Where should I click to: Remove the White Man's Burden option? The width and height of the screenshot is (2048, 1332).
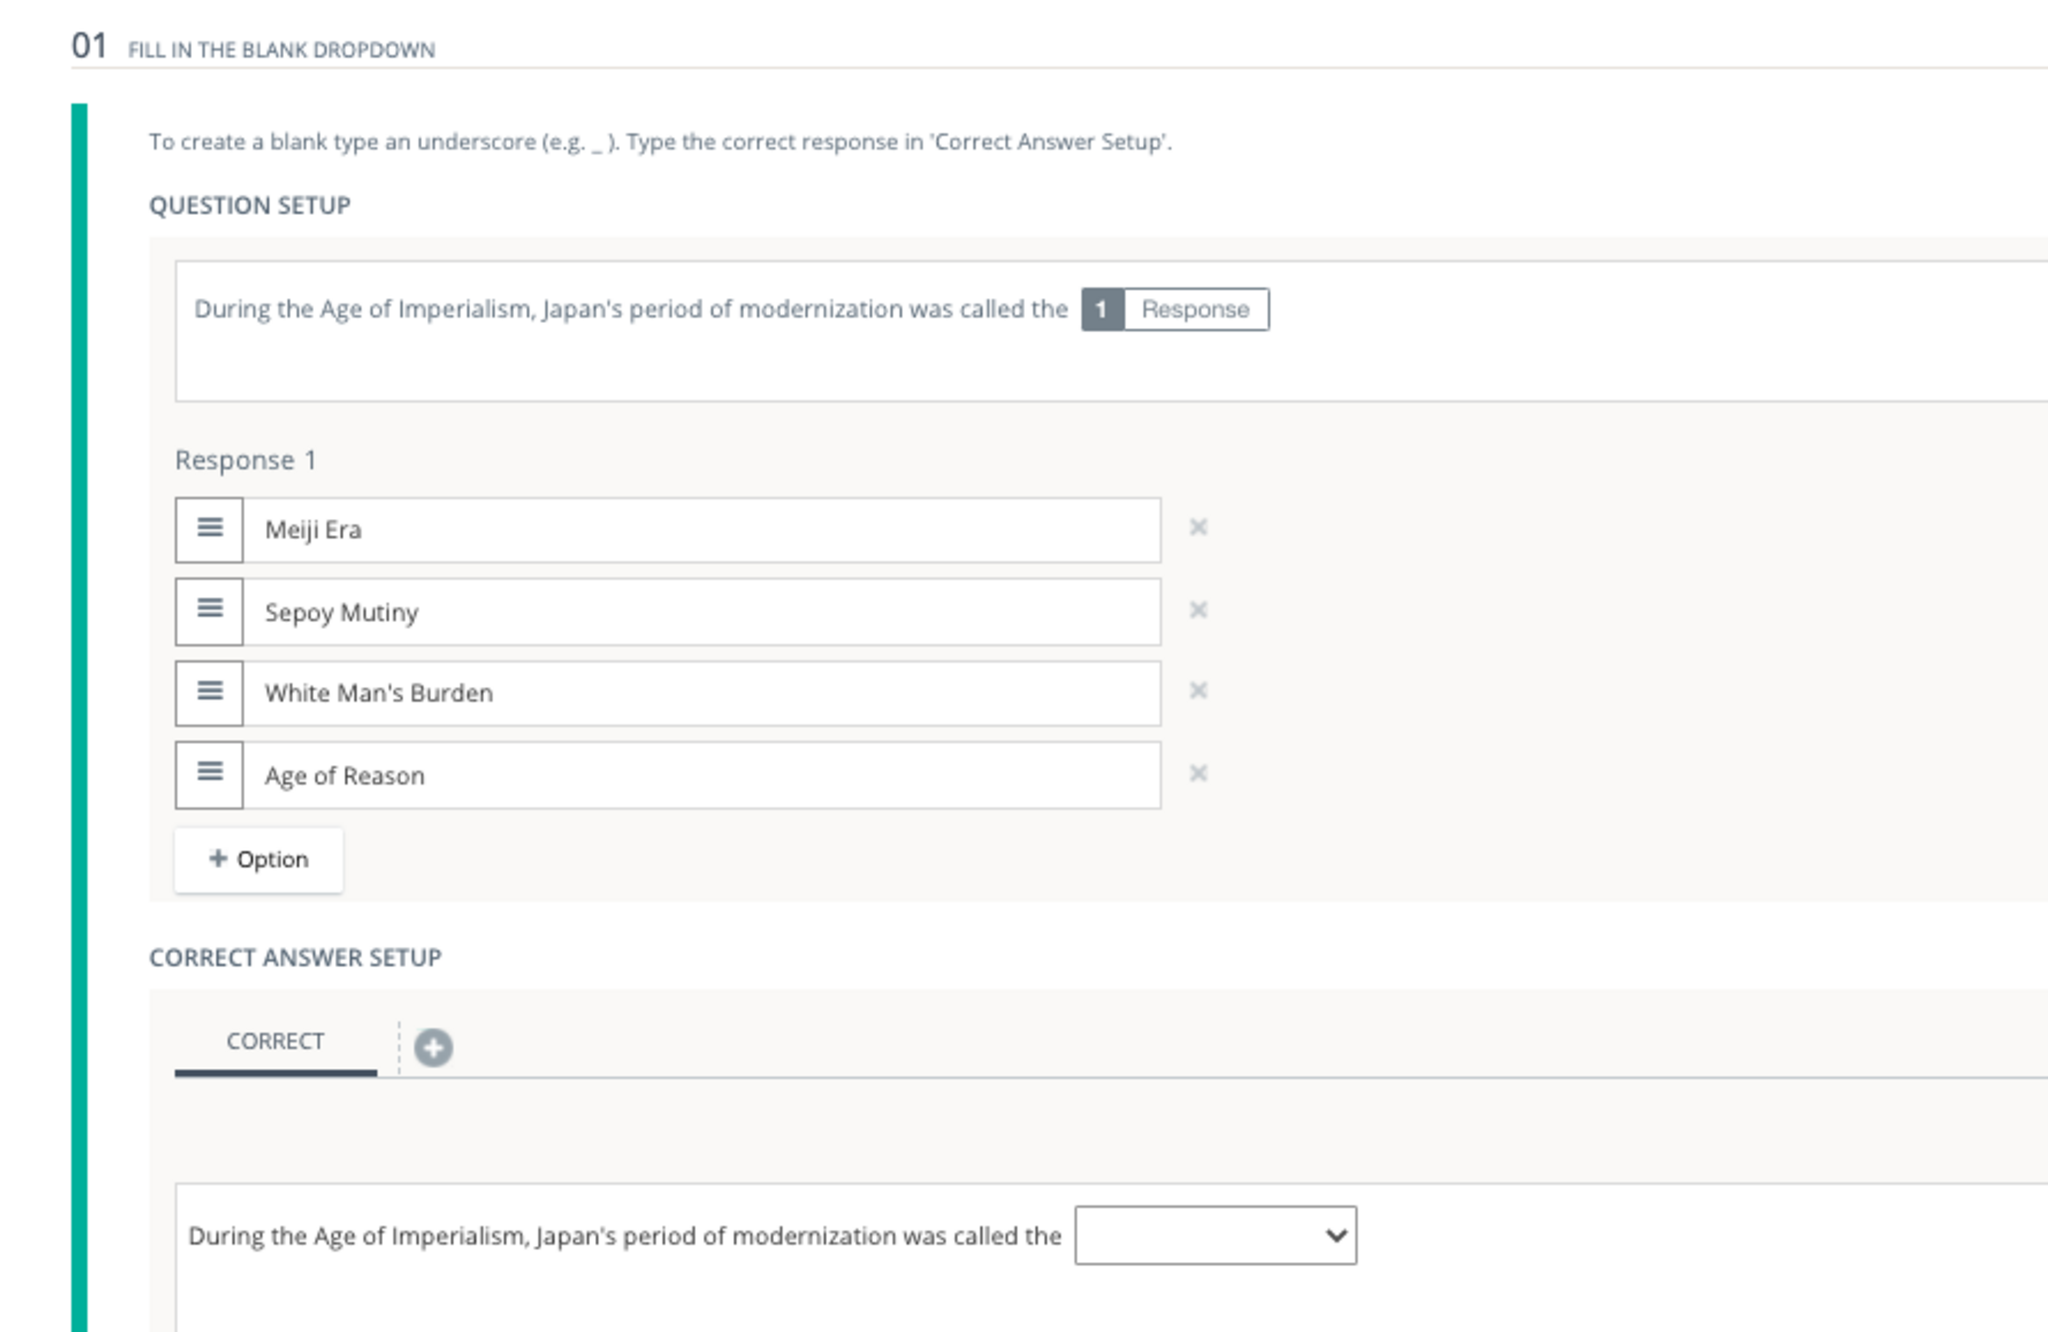point(1198,691)
